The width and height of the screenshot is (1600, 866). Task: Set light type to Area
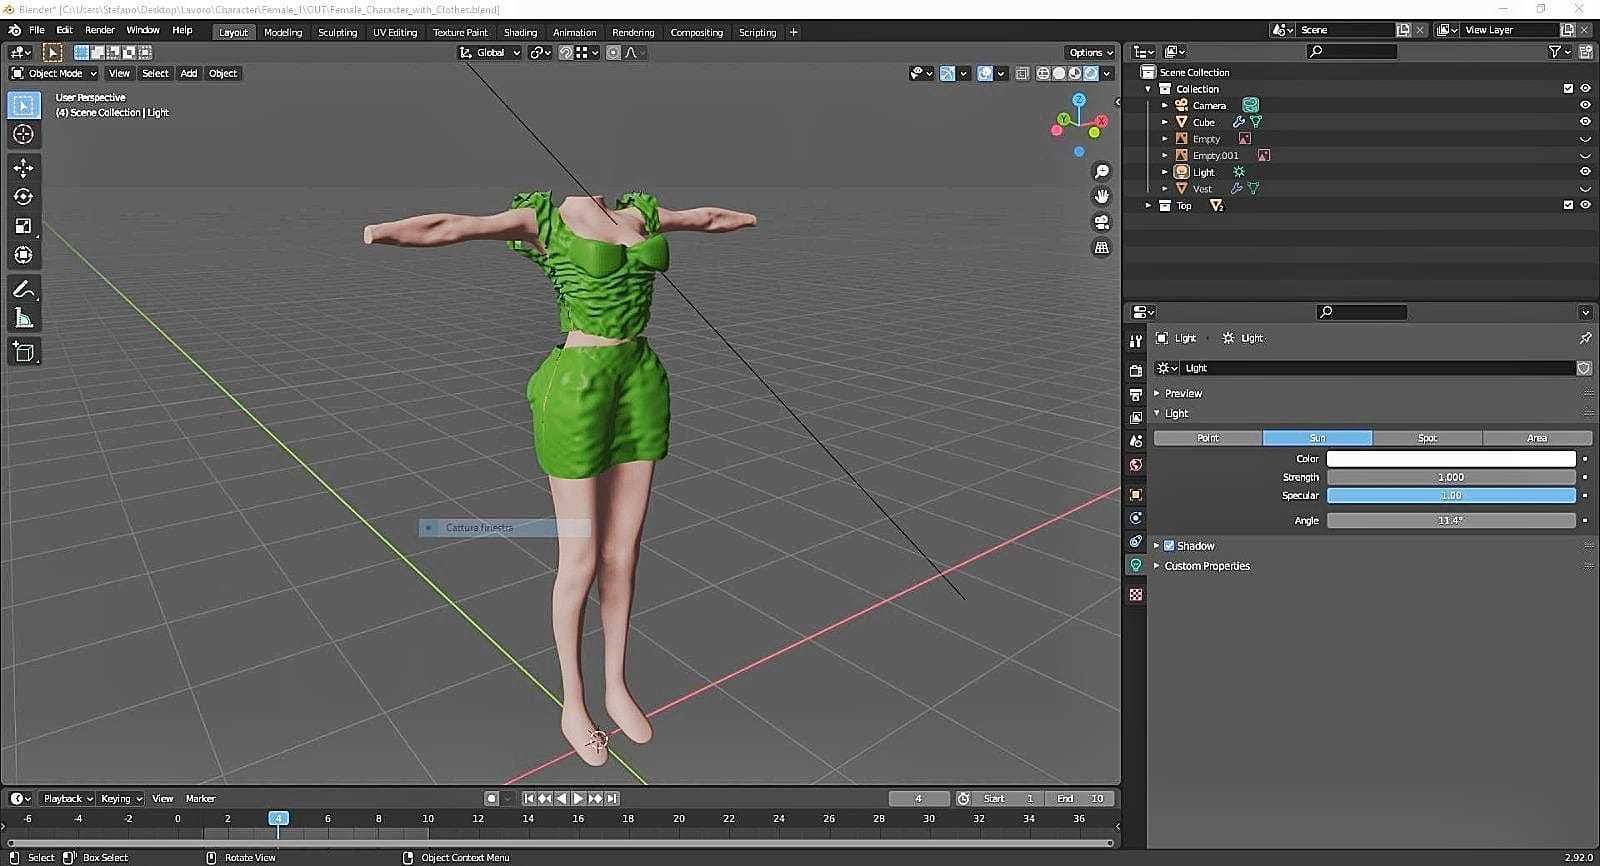(1536, 438)
